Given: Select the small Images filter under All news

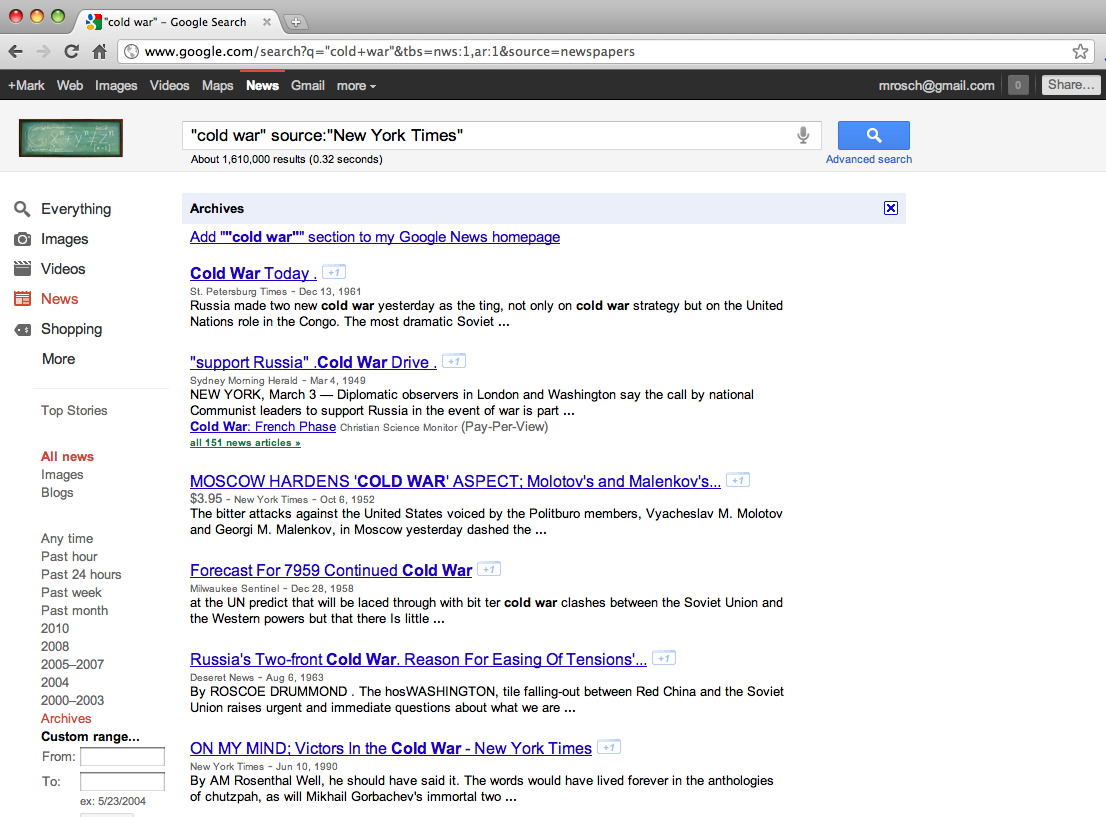Looking at the screenshot, I should (x=62, y=475).
